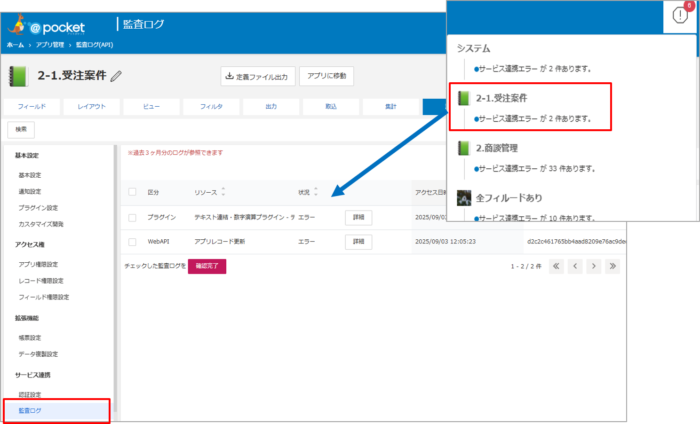700x424 pixels.
Task: Click the pencil icon to rename app
Action: 116,76
